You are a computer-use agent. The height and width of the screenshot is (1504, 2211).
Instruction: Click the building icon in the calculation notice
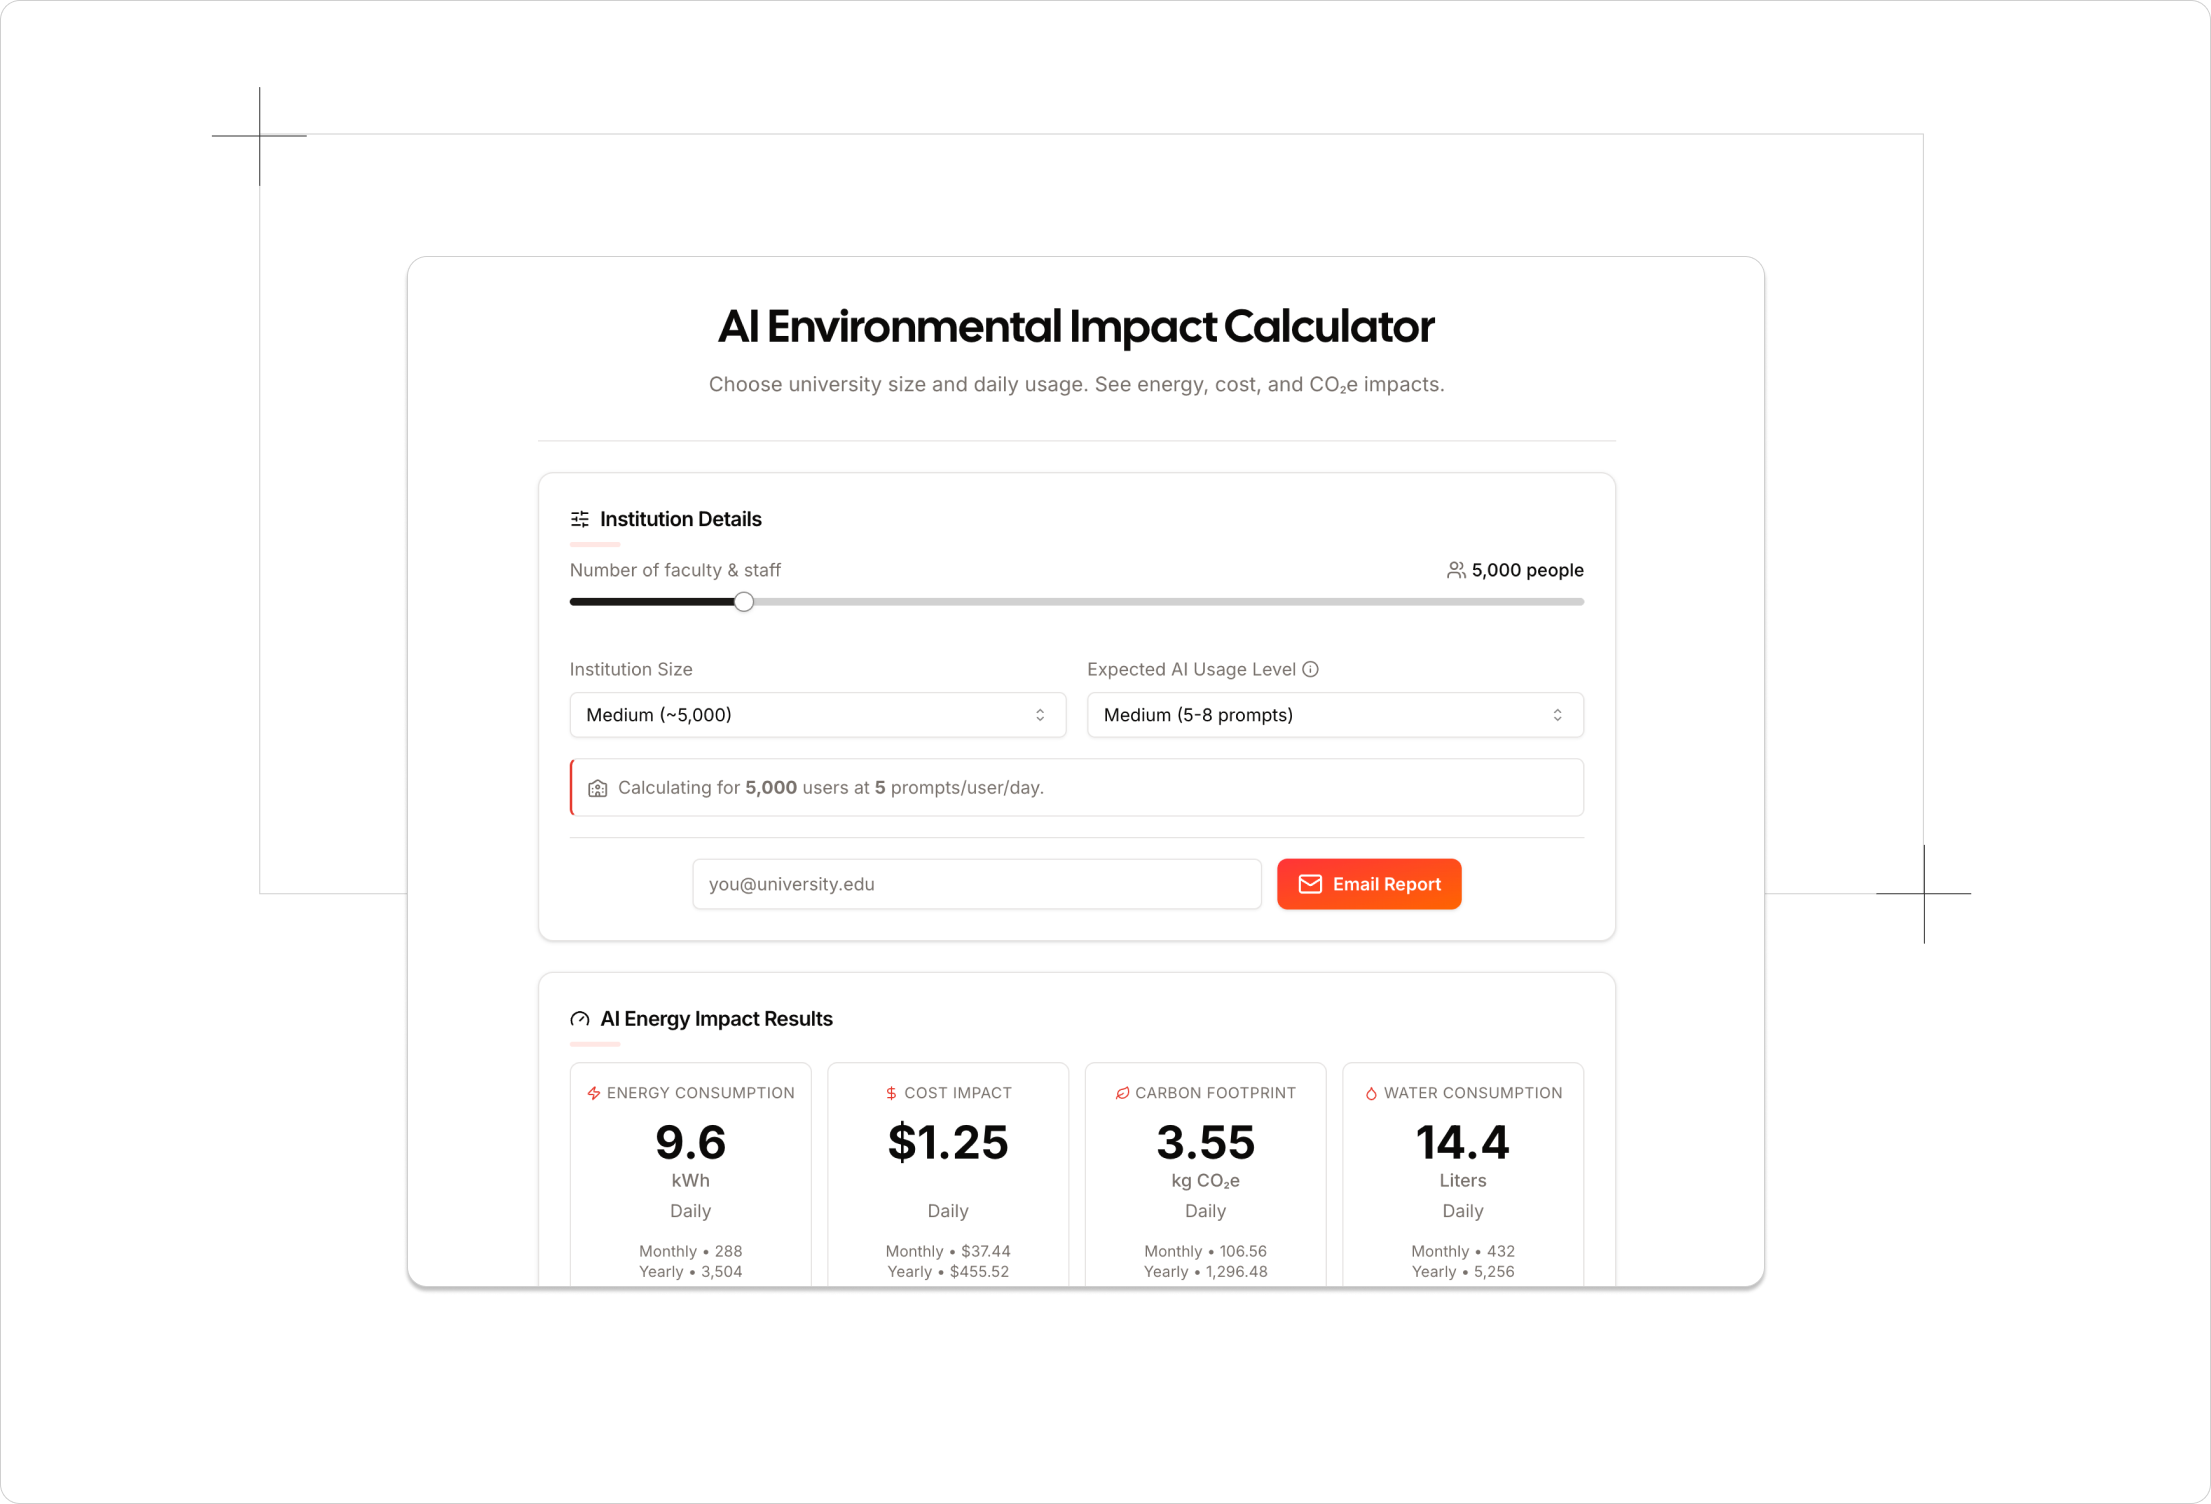598,788
